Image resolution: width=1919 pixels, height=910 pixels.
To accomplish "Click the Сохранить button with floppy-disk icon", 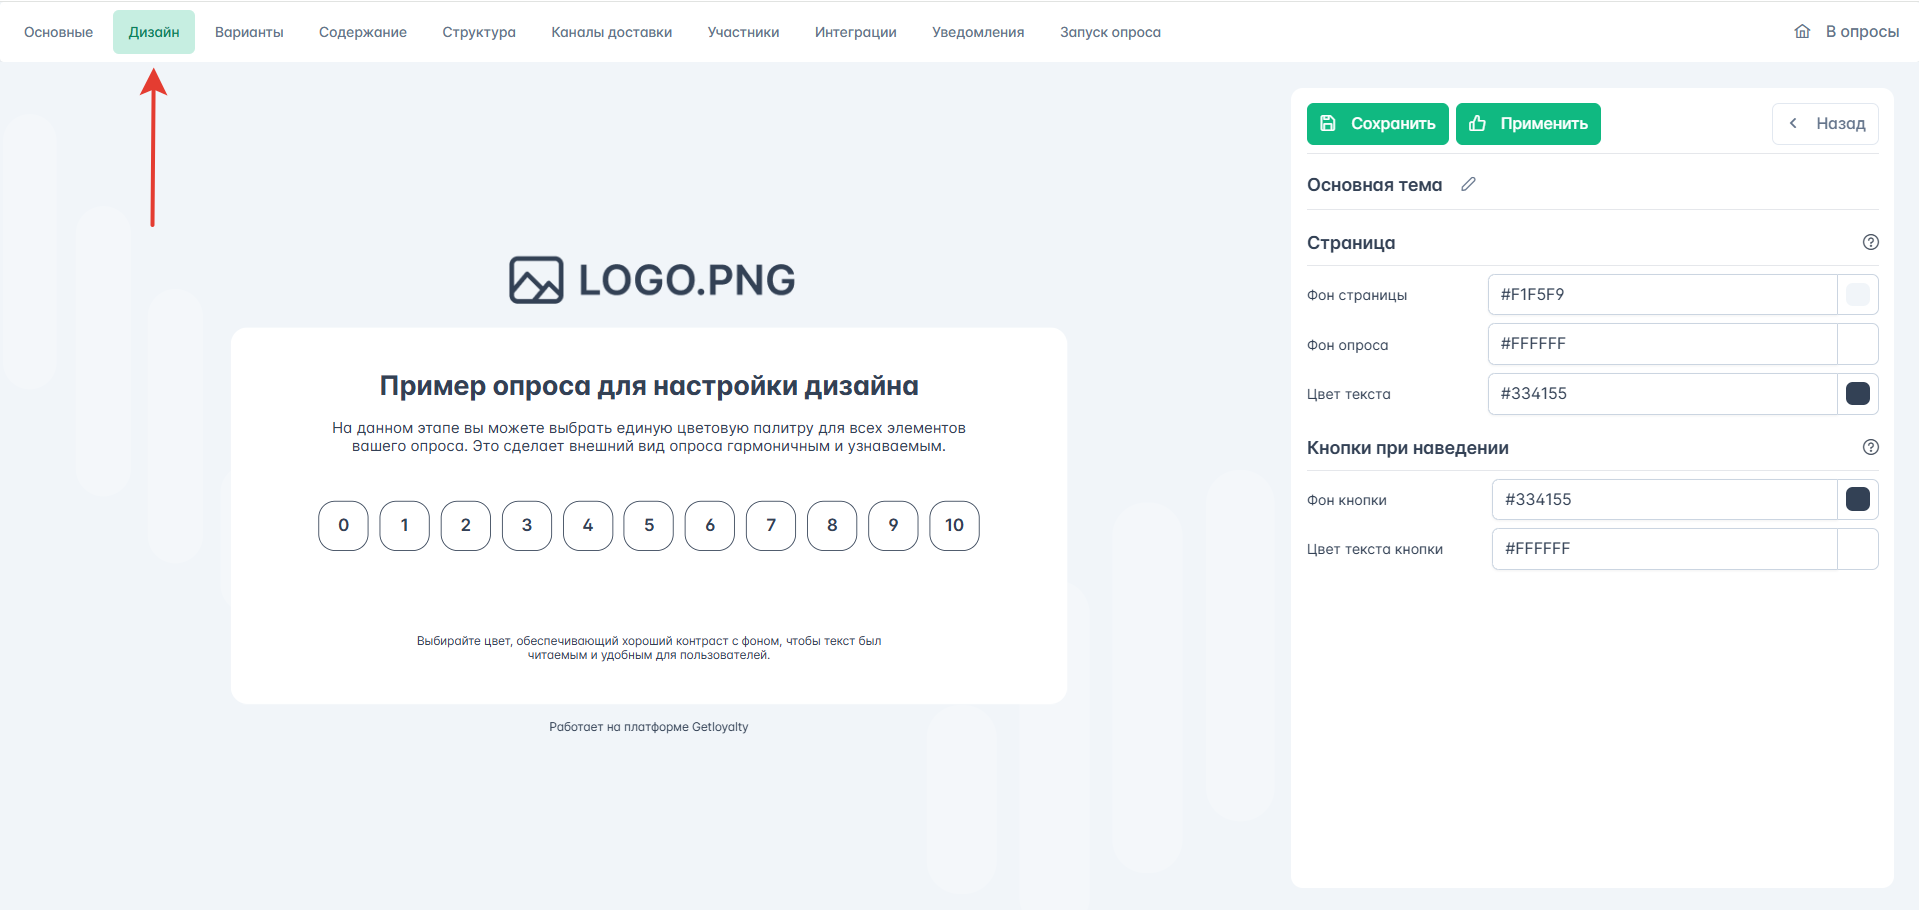I will [x=1377, y=124].
